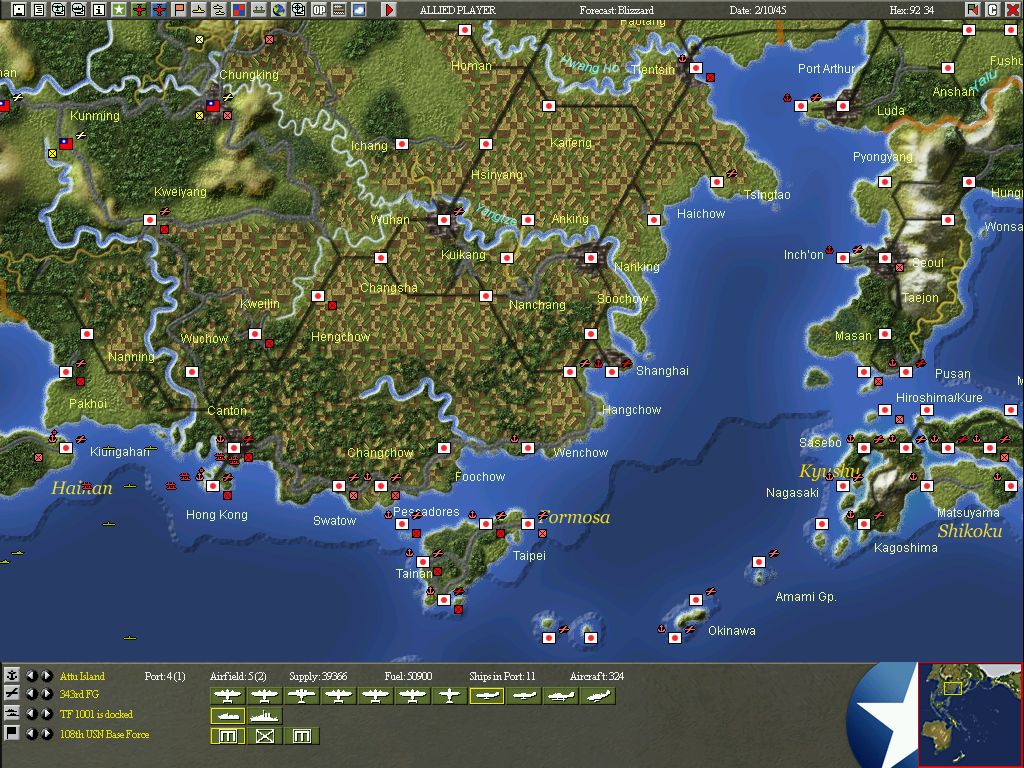Click the Japanese base marker at Haichow
This screenshot has width=1024, height=768.
click(654, 220)
